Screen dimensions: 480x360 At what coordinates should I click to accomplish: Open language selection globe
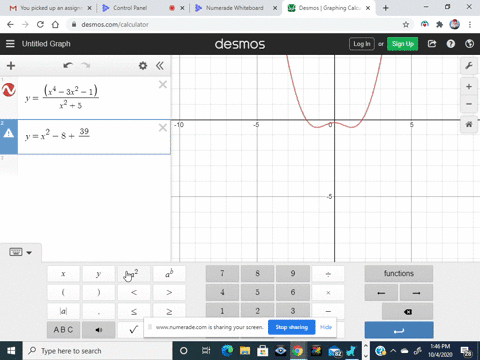pyautogui.click(x=469, y=44)
